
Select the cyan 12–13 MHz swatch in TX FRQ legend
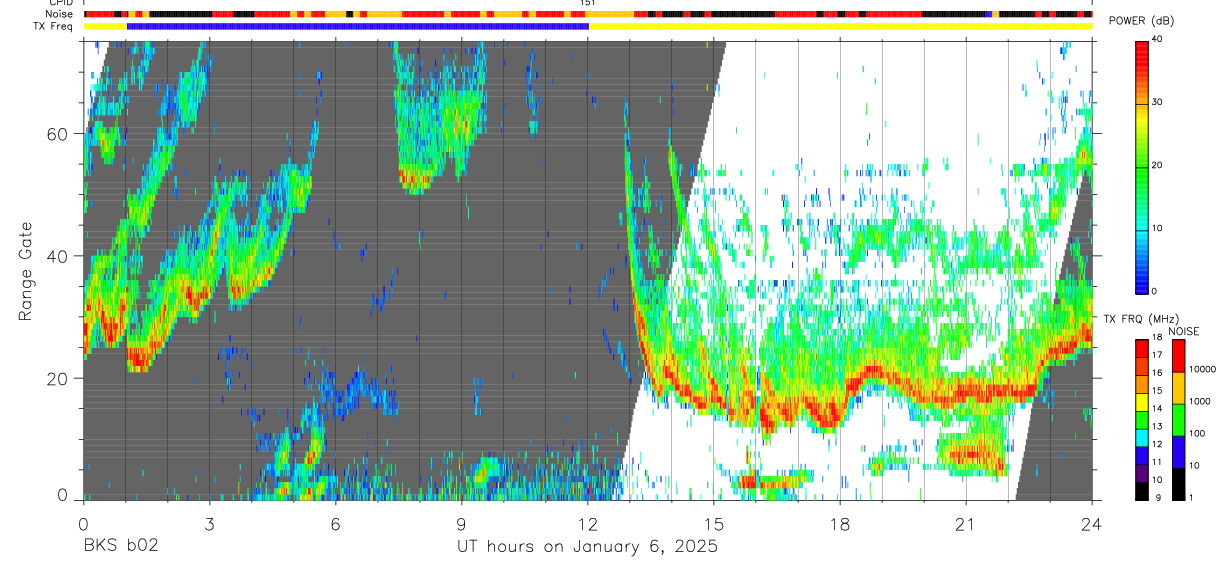coord(1142,438)
